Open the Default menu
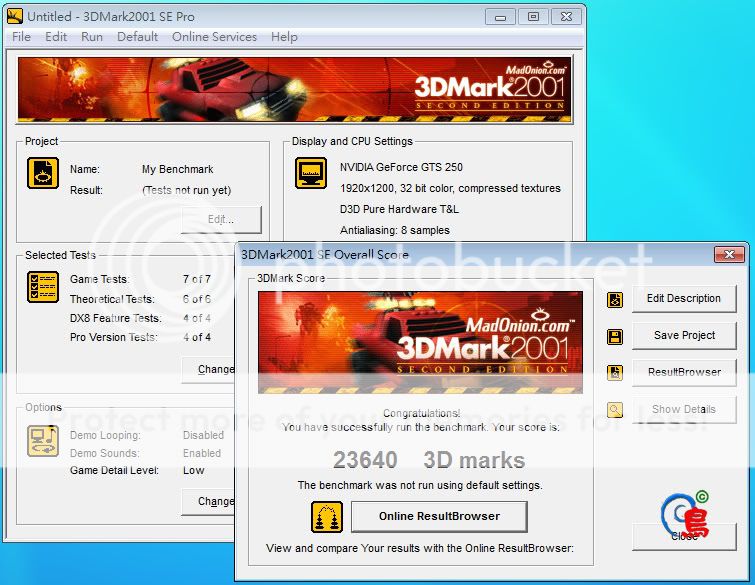 click(x=137, y=37)
